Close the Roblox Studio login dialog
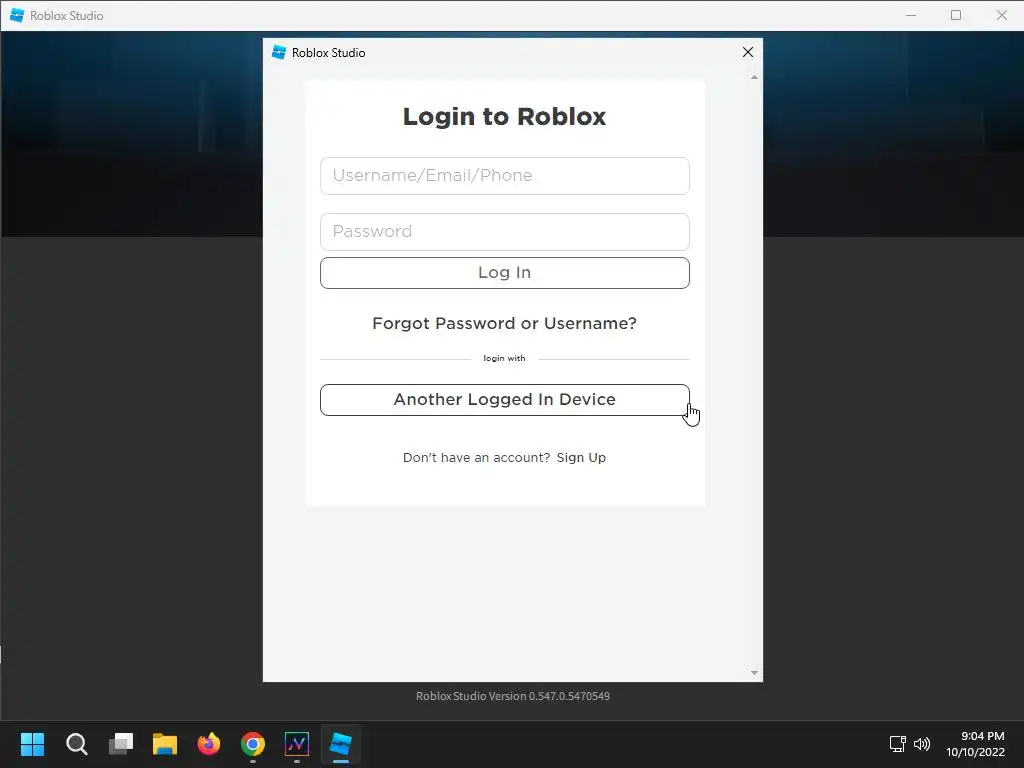Screen dimensions: 1024x768 click(x=748, y=52)
